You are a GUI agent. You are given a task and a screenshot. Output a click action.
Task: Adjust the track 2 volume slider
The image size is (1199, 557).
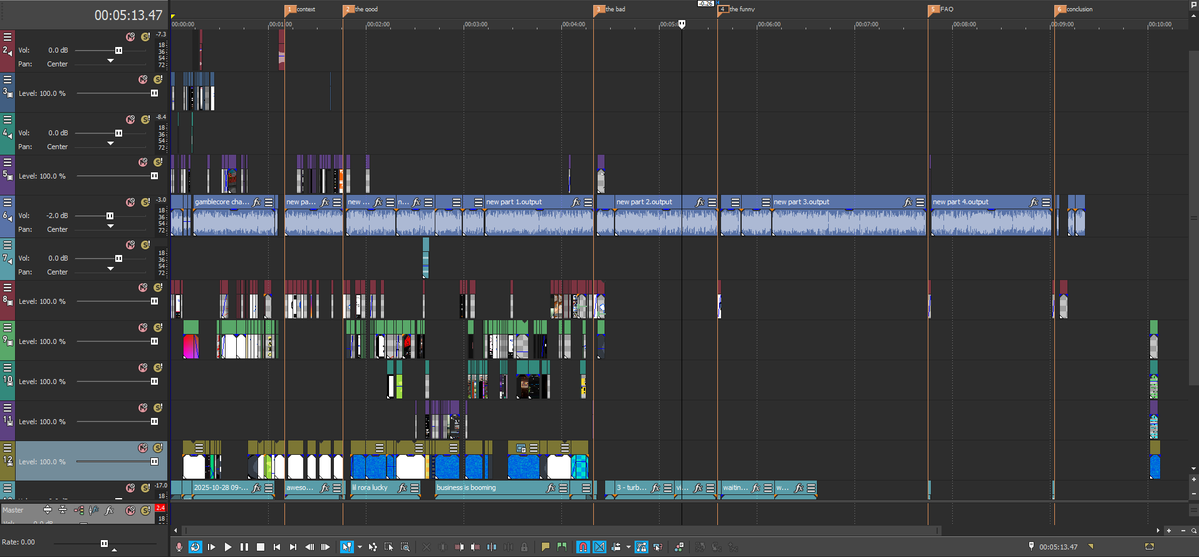point(119,50)
